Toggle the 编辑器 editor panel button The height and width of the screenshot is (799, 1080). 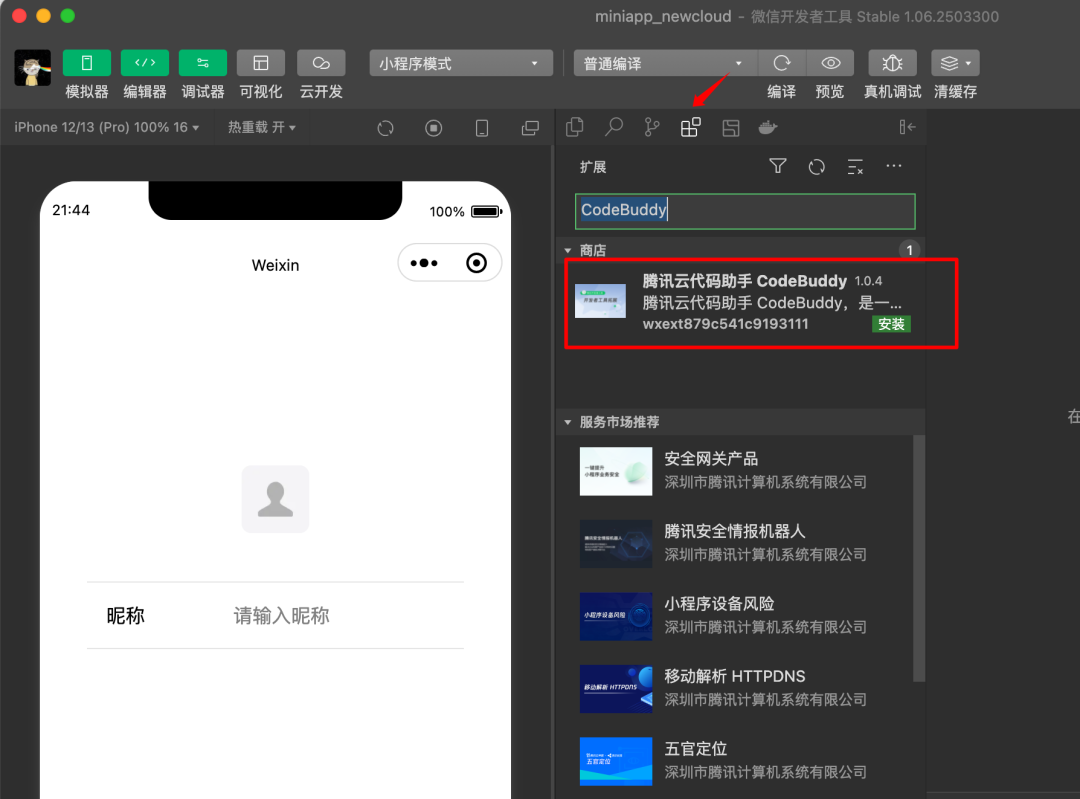coord(145,63)
